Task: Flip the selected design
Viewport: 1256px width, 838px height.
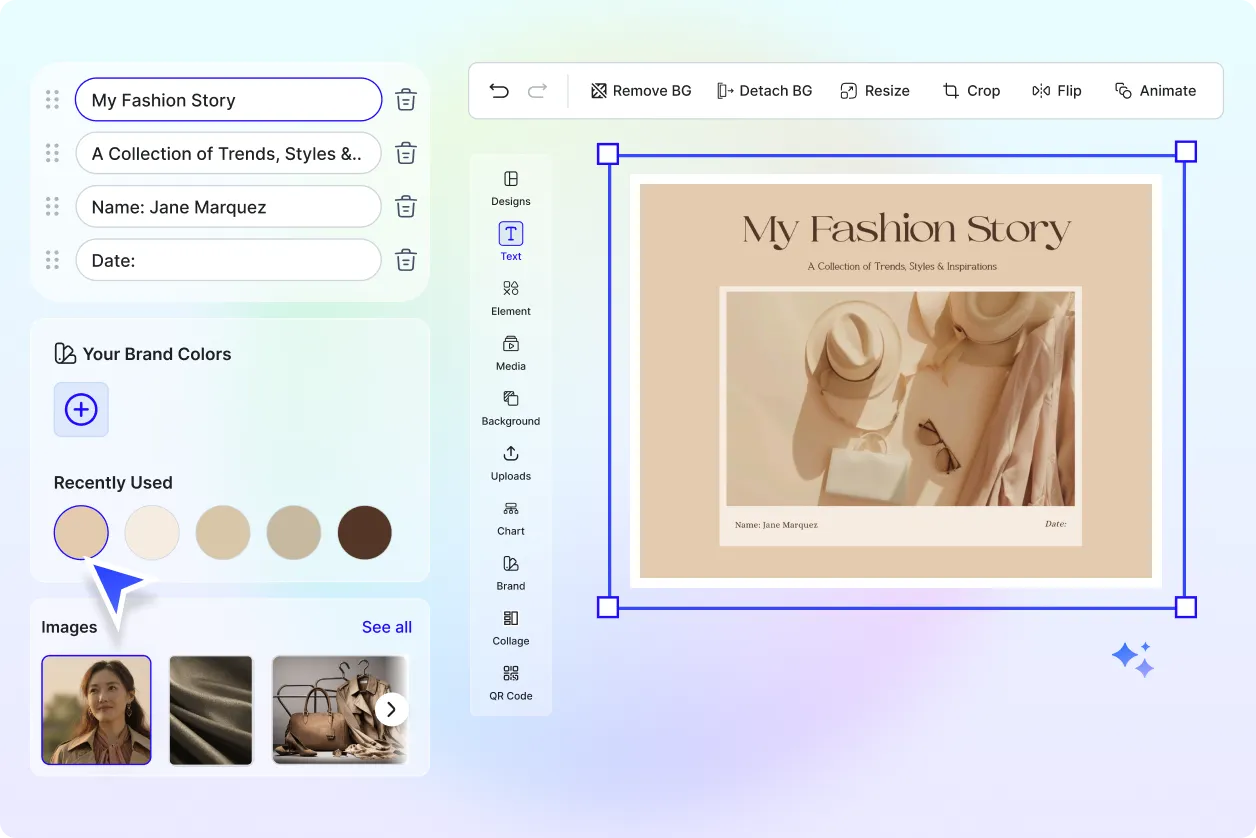Action: coord(1056,90)
